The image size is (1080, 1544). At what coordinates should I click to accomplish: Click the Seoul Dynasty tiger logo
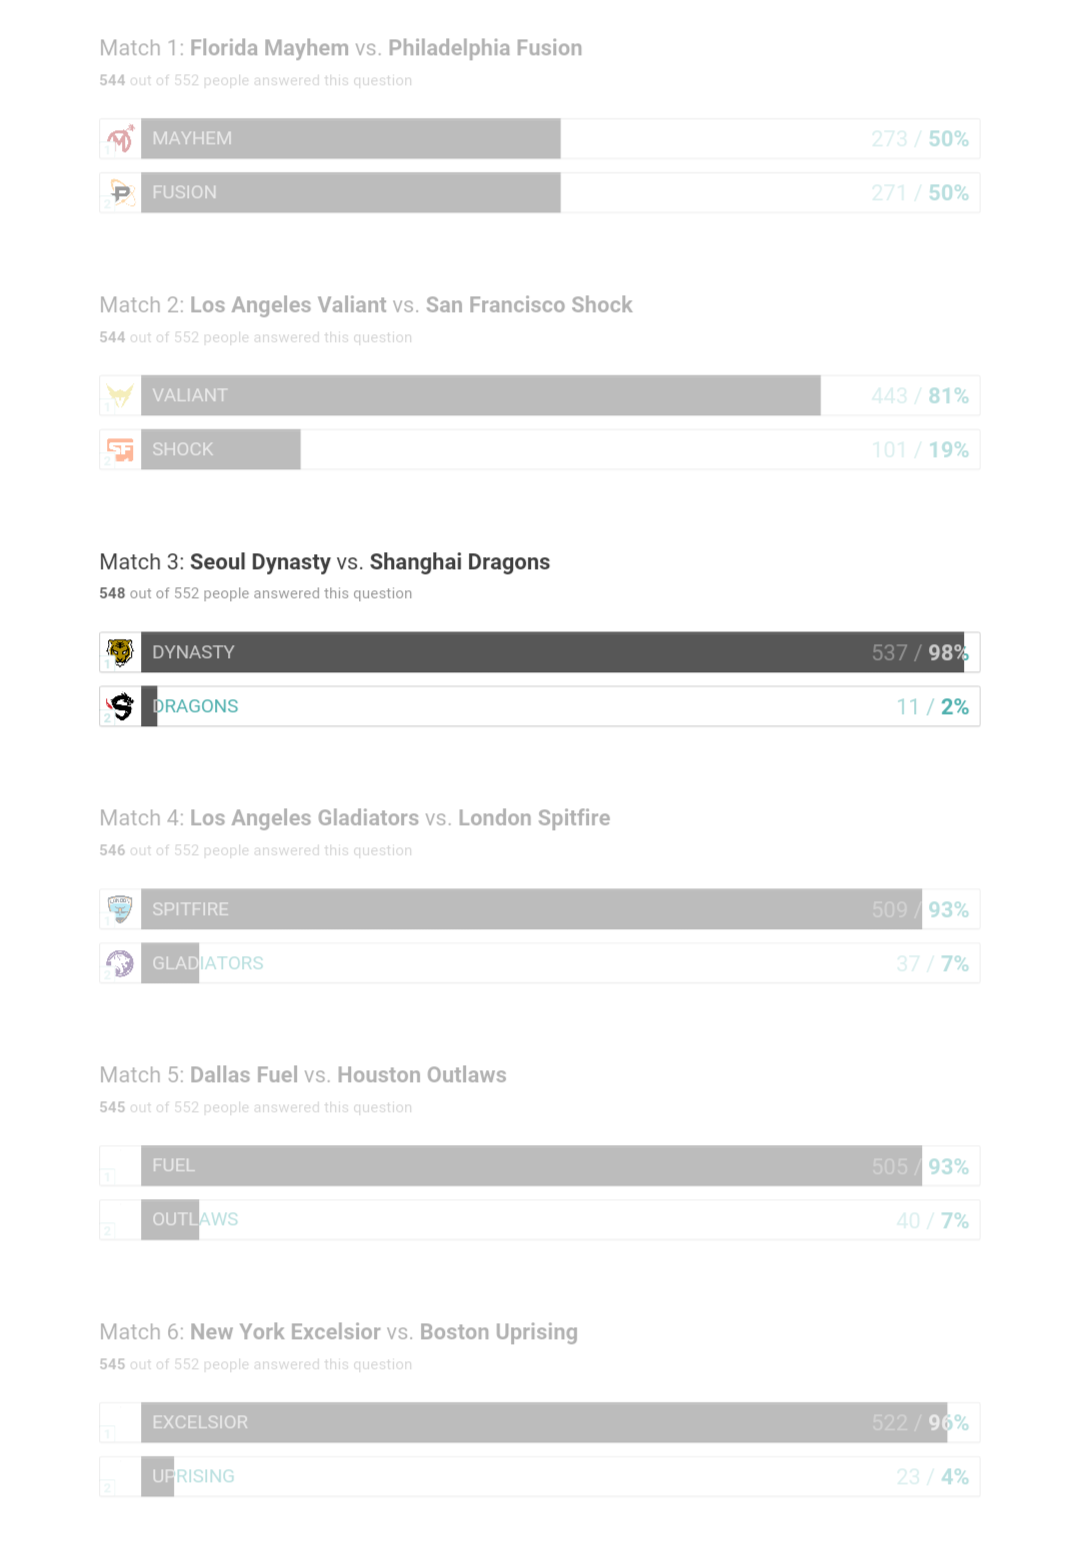120,652
